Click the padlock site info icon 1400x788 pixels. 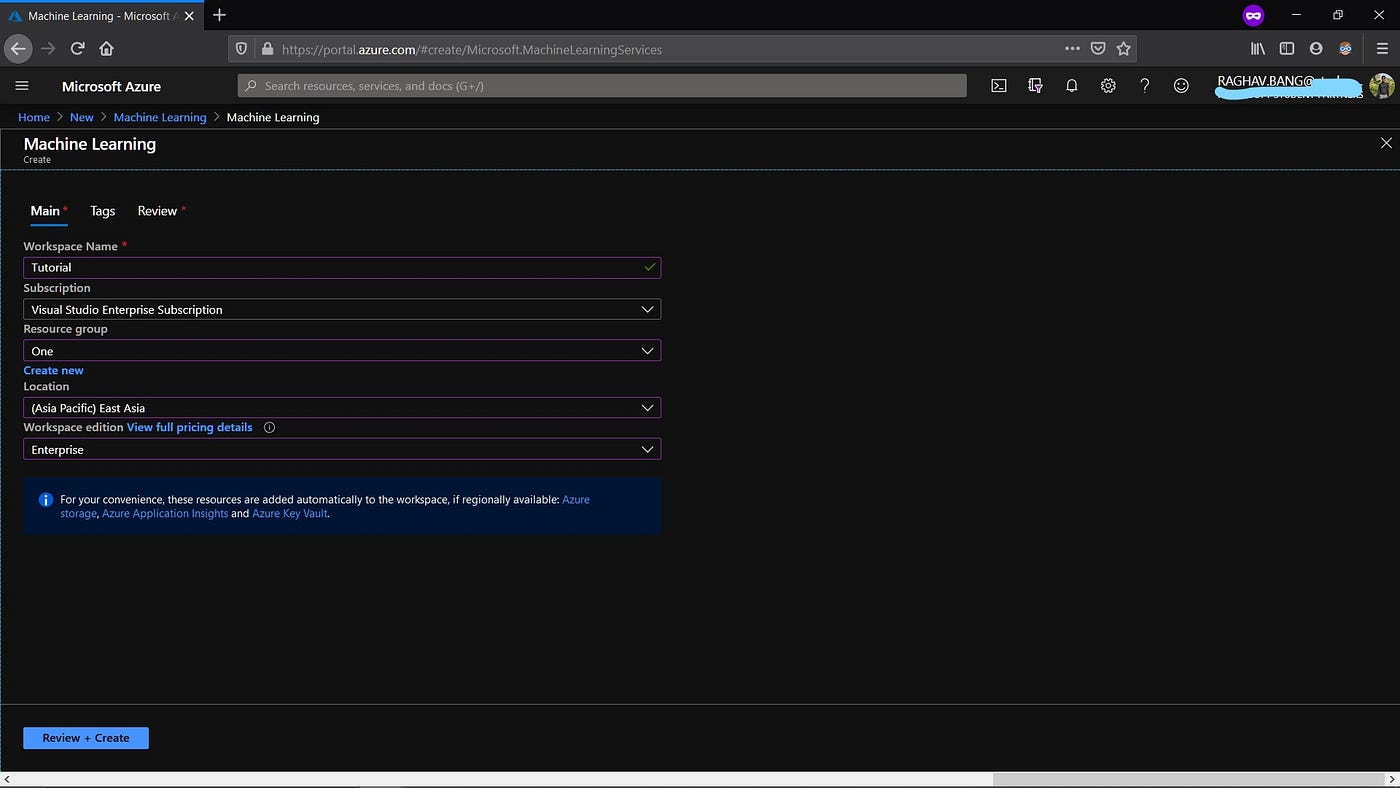click(266, 48)
